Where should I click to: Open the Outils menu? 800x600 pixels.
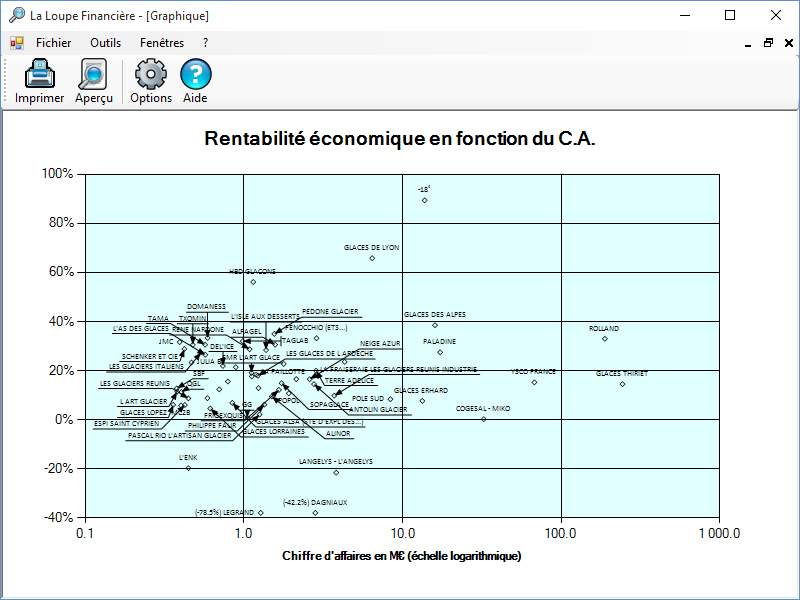pos(105,43)
